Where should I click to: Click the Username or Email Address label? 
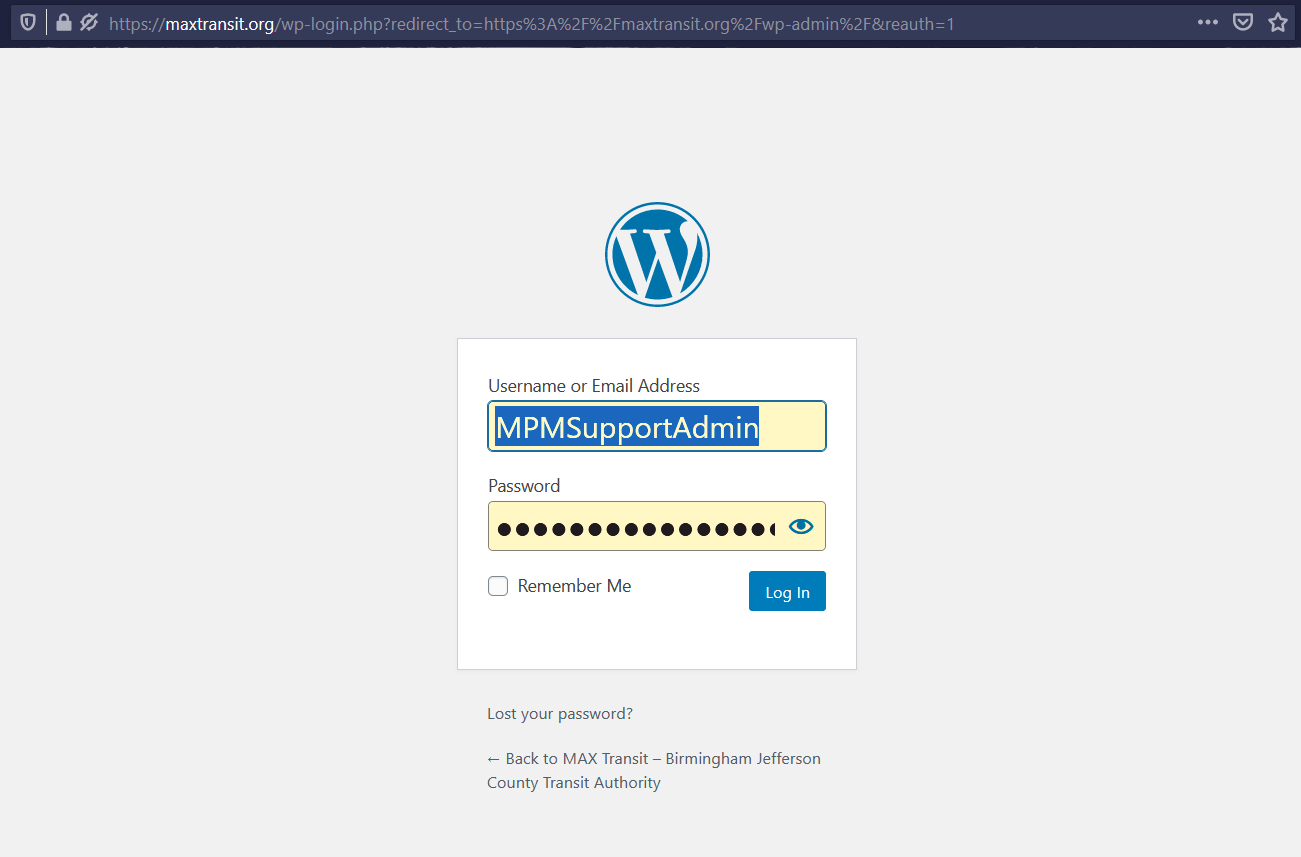tap(594, 386)
